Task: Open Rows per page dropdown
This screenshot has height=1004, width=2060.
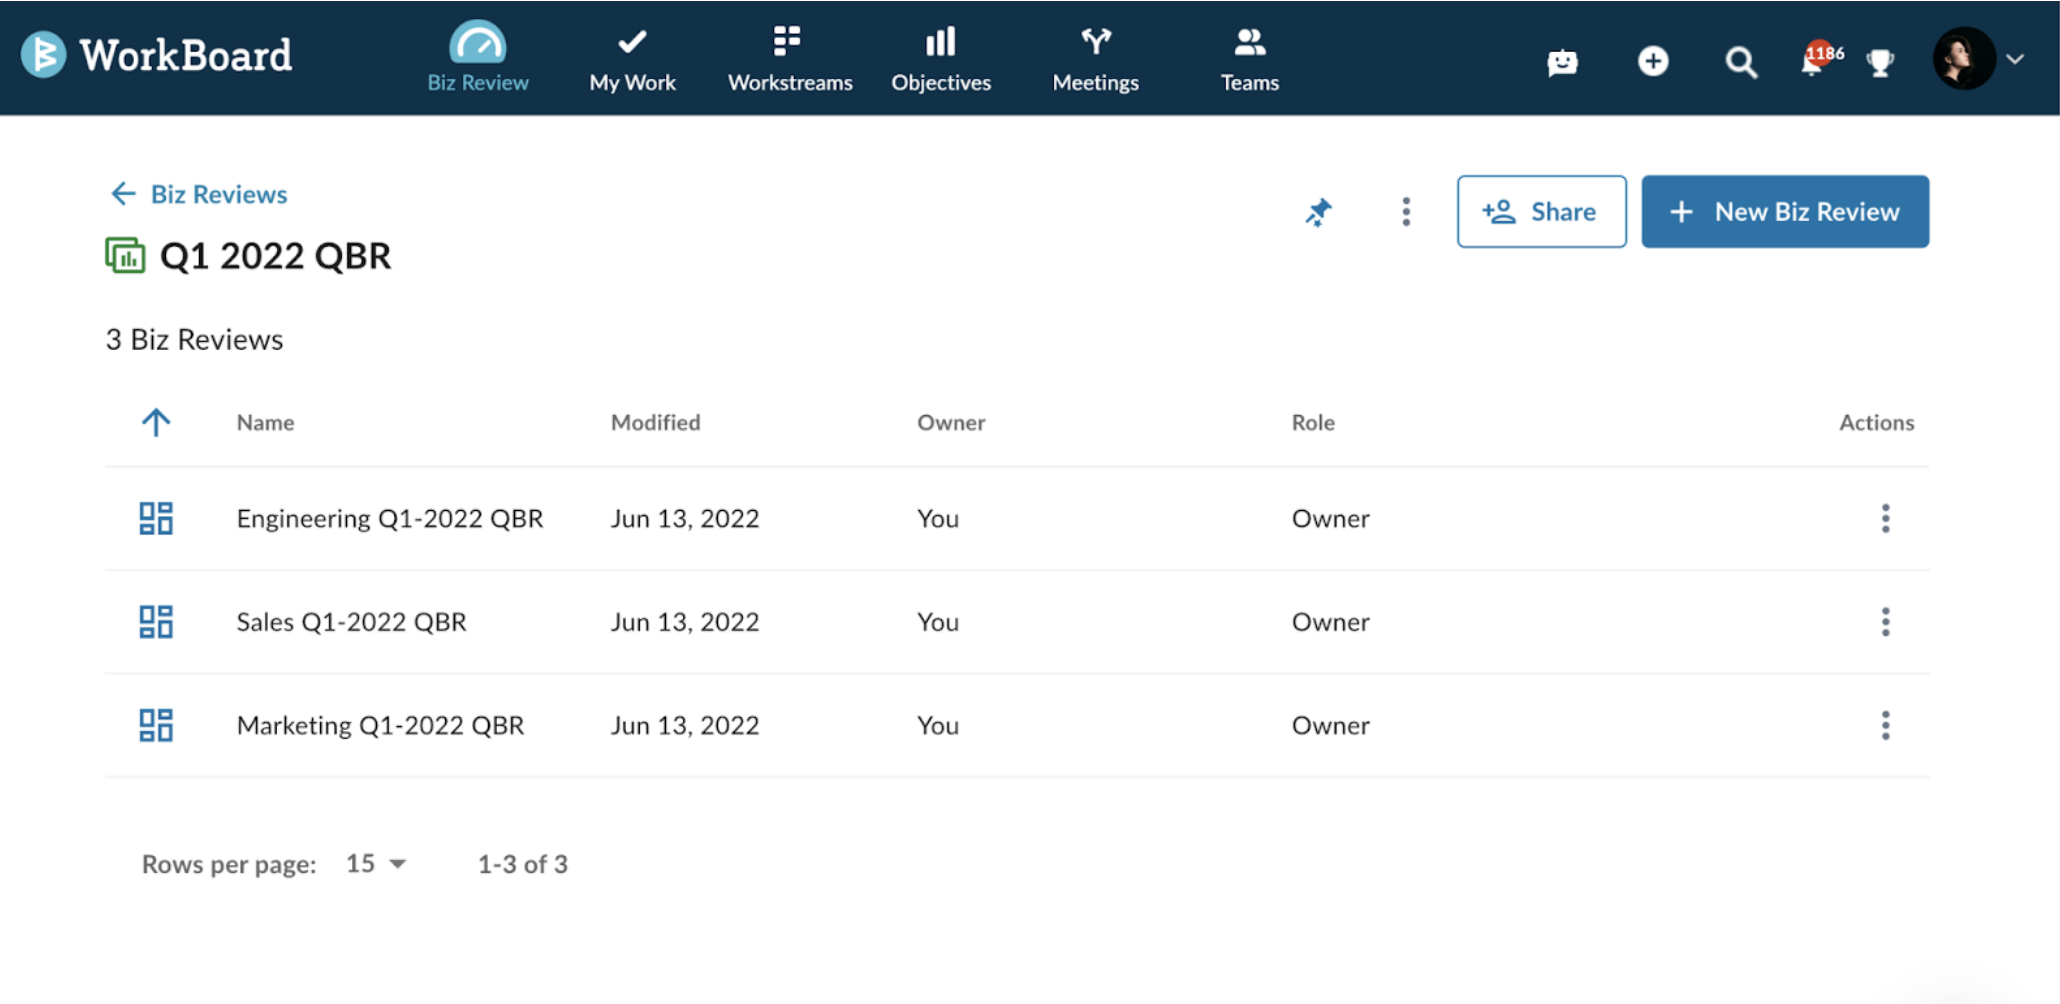Action: click(376, 863)
